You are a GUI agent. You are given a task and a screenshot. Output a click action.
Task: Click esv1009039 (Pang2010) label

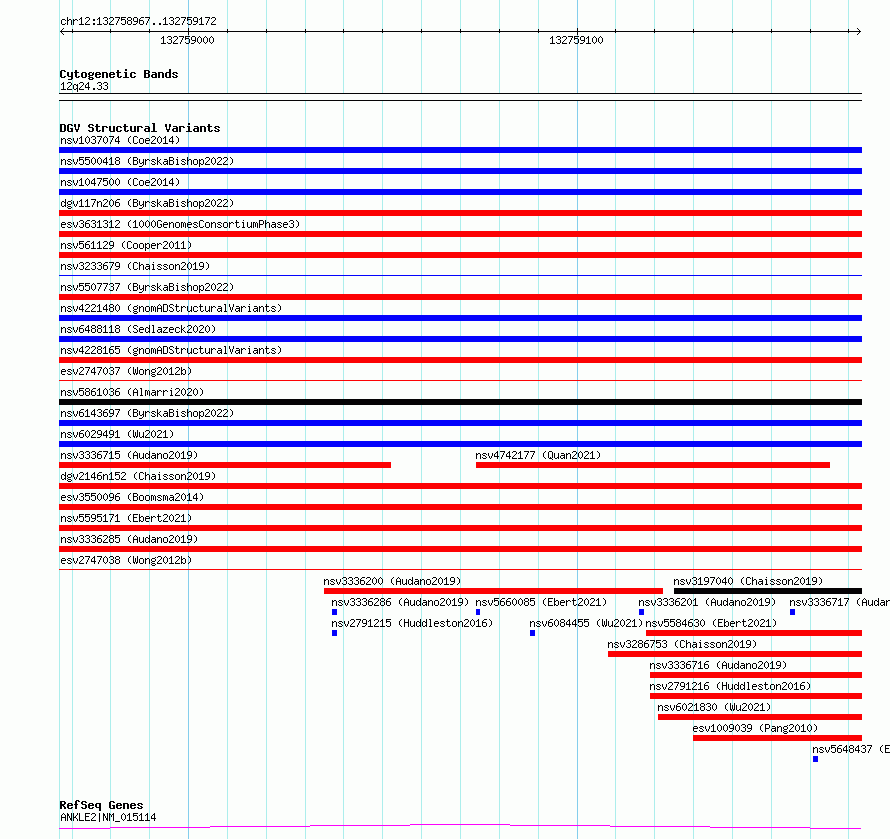[x=755, y=728]
